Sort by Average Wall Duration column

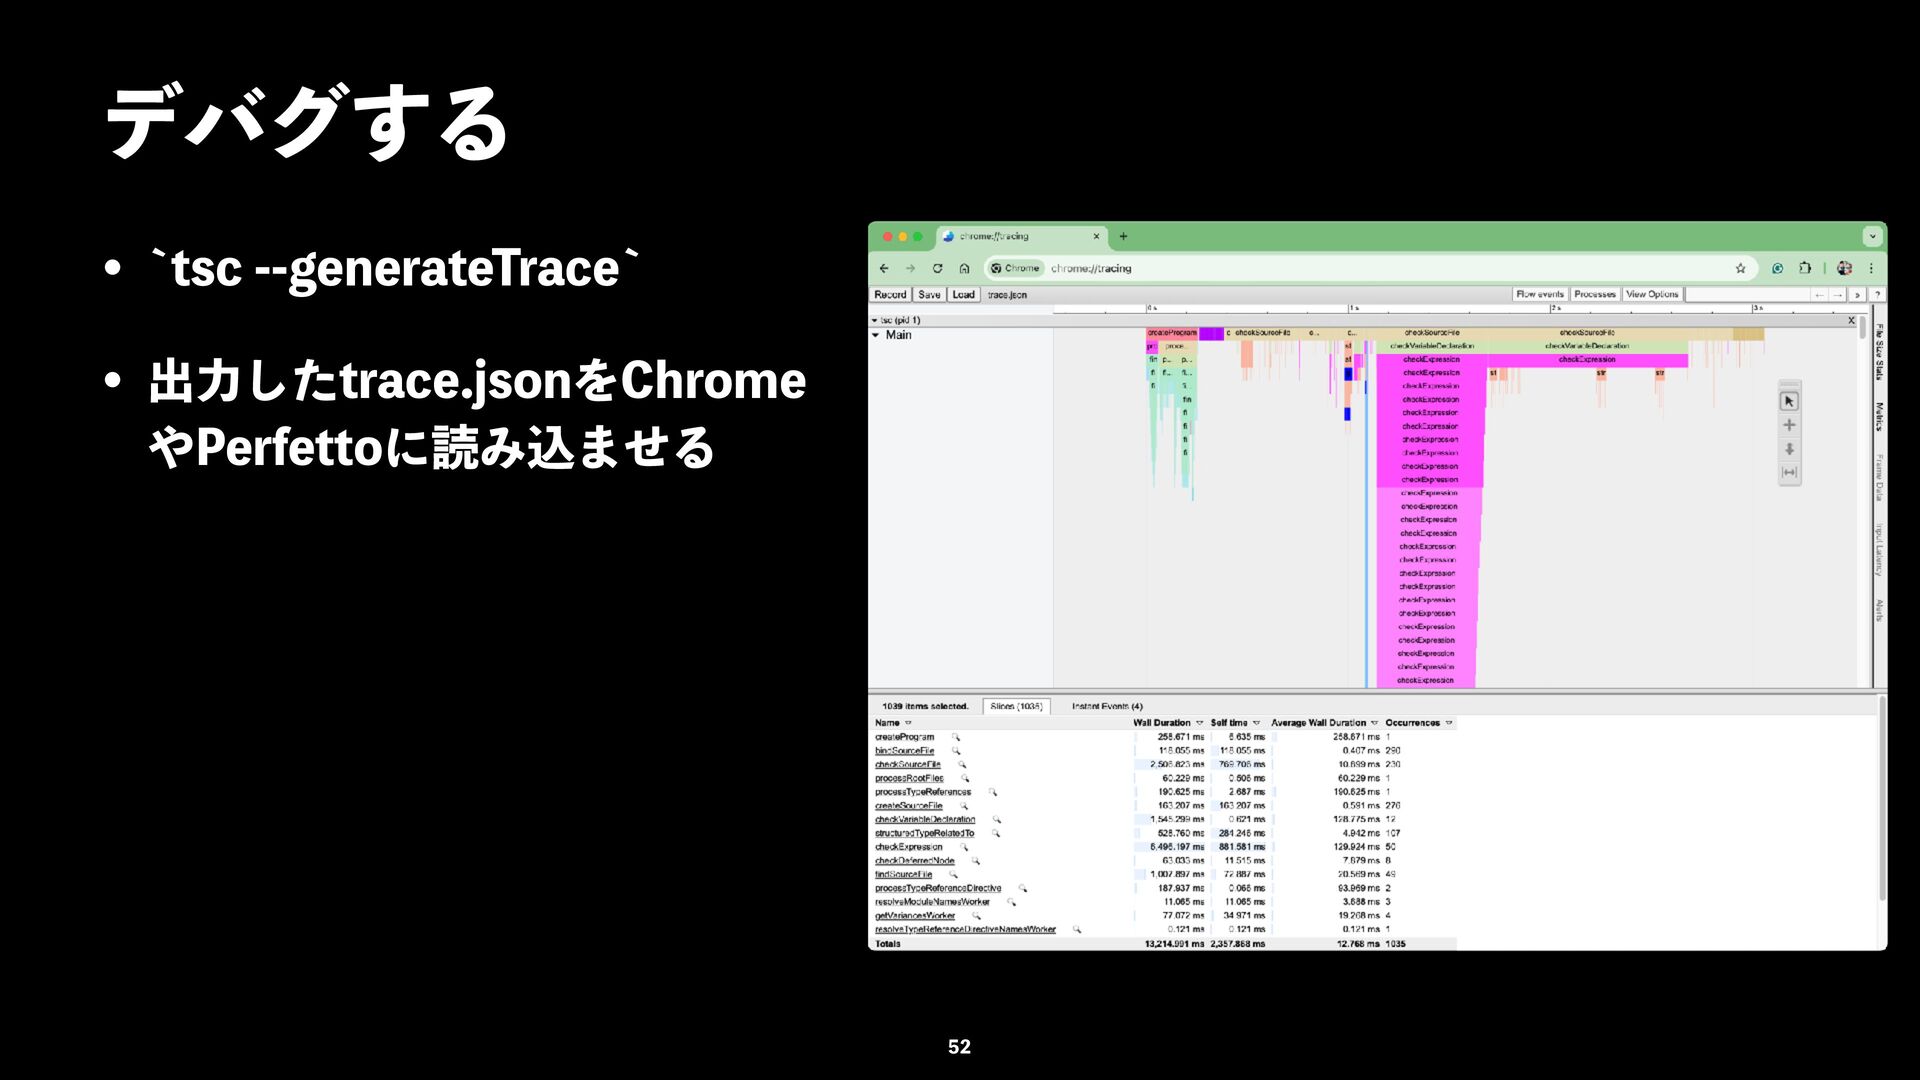[1324, 722]
